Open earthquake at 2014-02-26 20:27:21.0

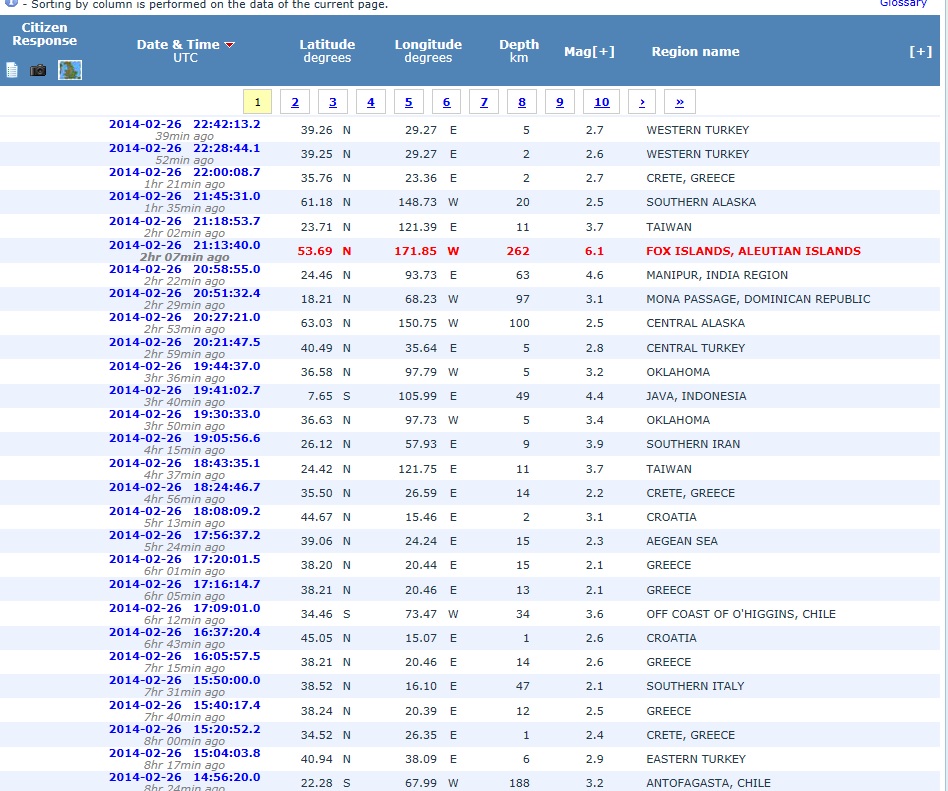pyautogui.click(x=184, y=317)
